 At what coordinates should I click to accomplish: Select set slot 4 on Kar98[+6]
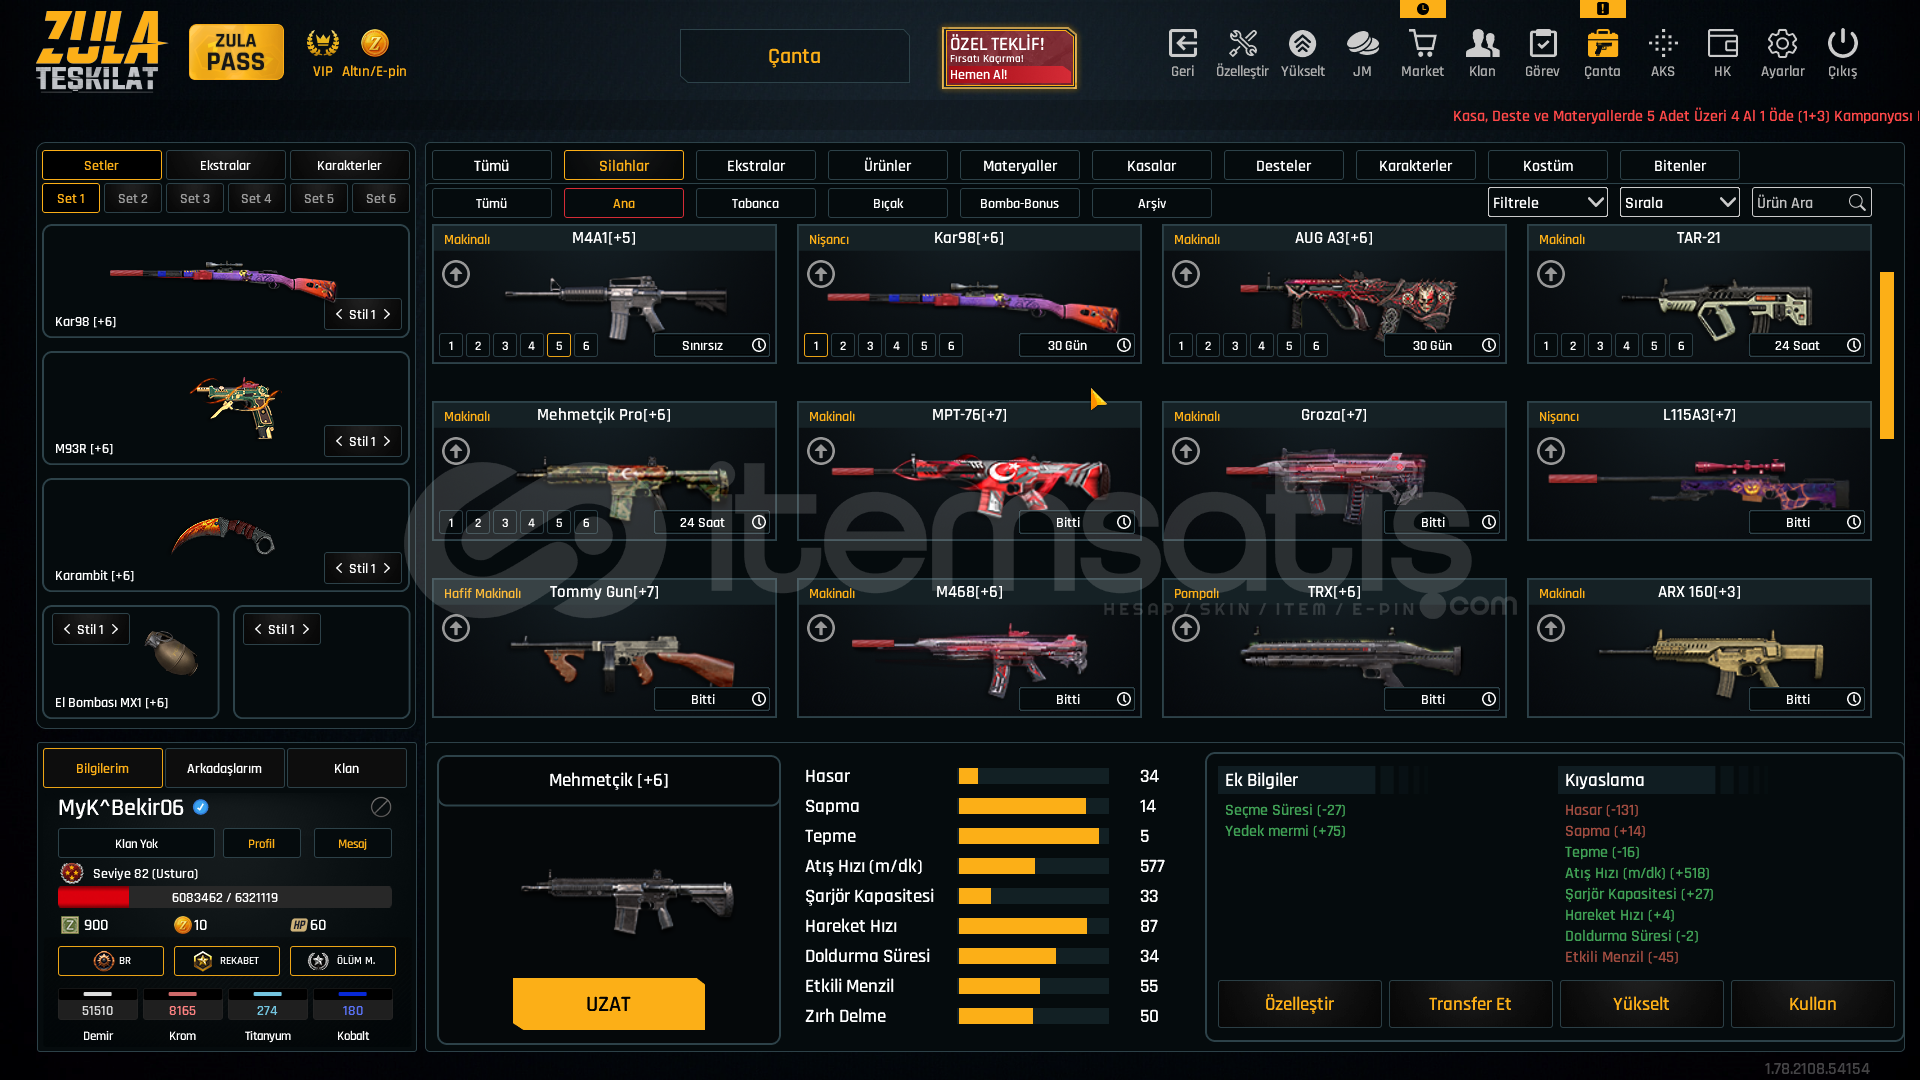(897, 345)
